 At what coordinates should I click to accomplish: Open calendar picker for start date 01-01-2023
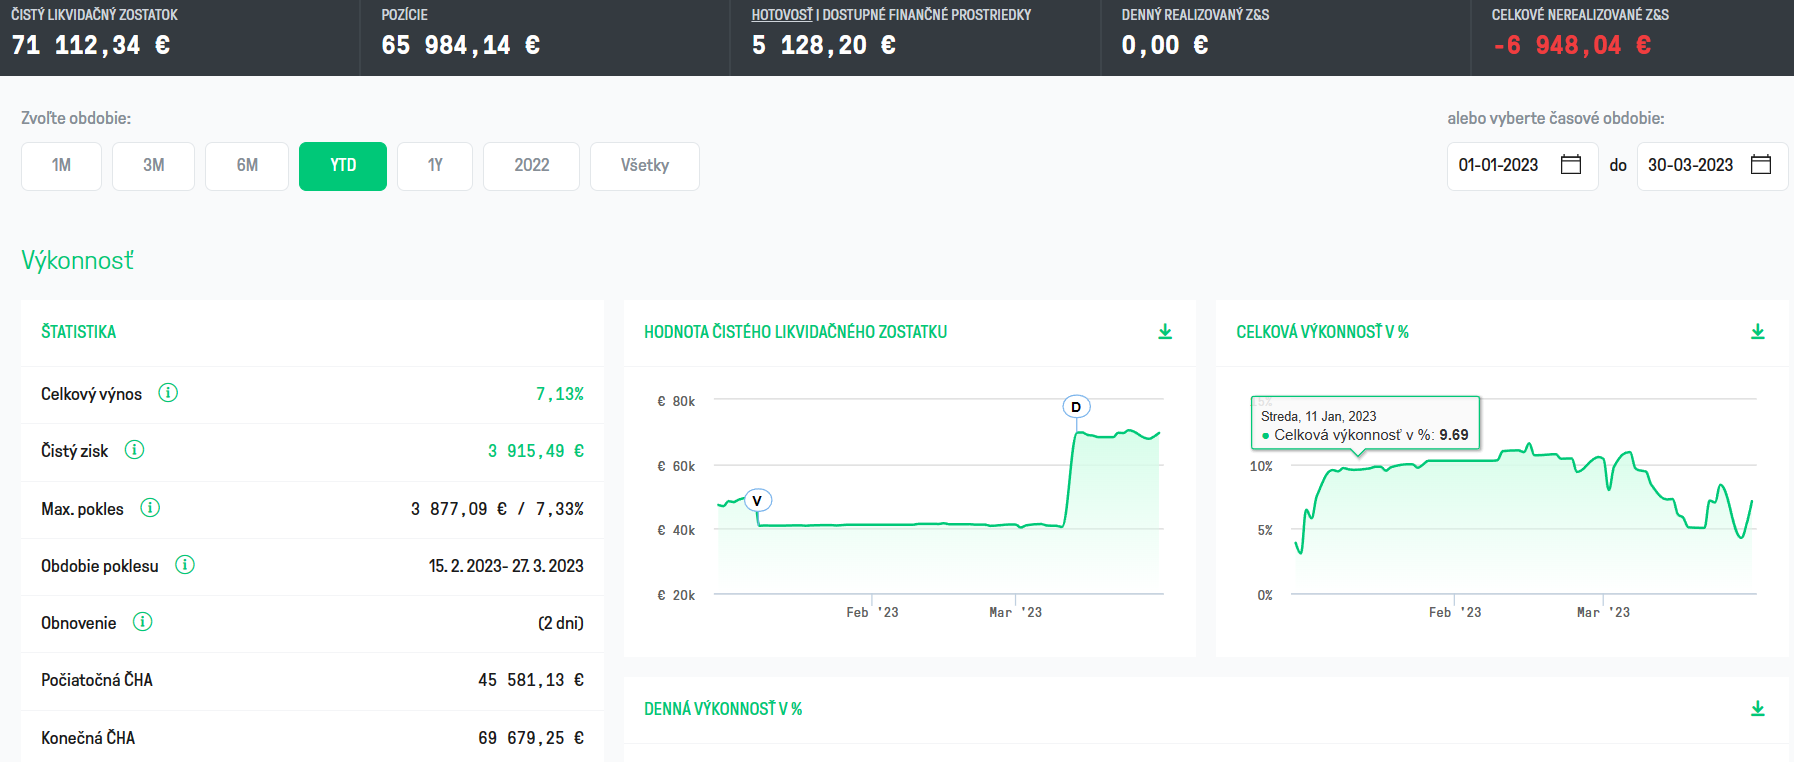click(1571, 165)
